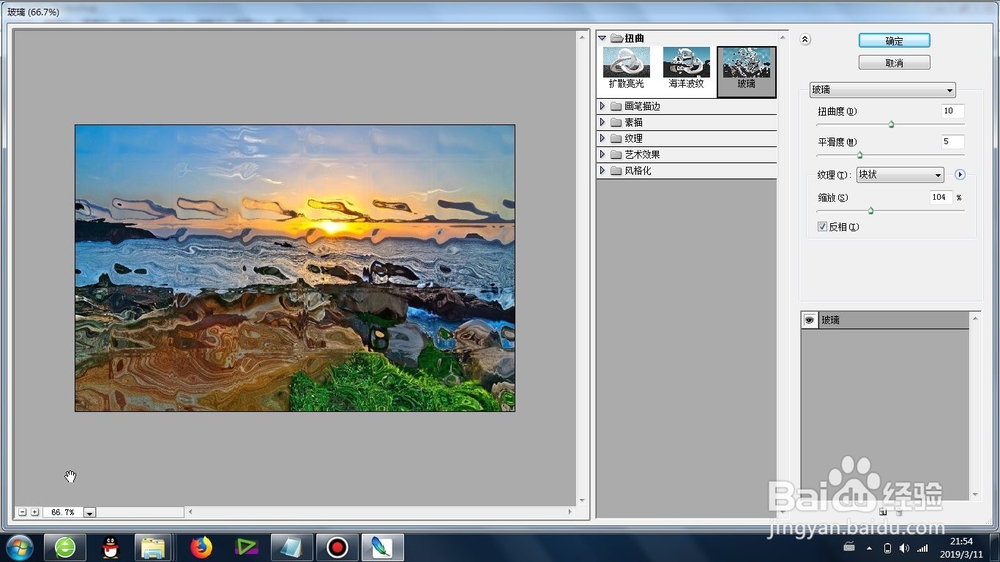Click the delete effect layer icon
The height and width of the screenshot is (562, 1000).
(x=899, y=512)
